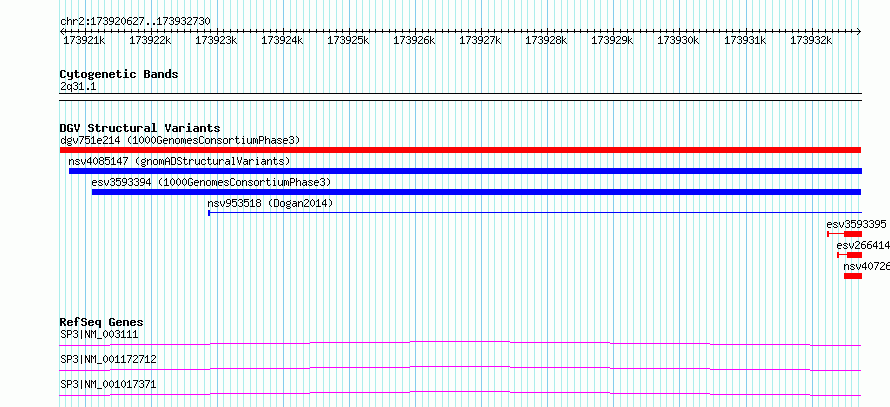Click the 173928k ruler tick label

545,41
